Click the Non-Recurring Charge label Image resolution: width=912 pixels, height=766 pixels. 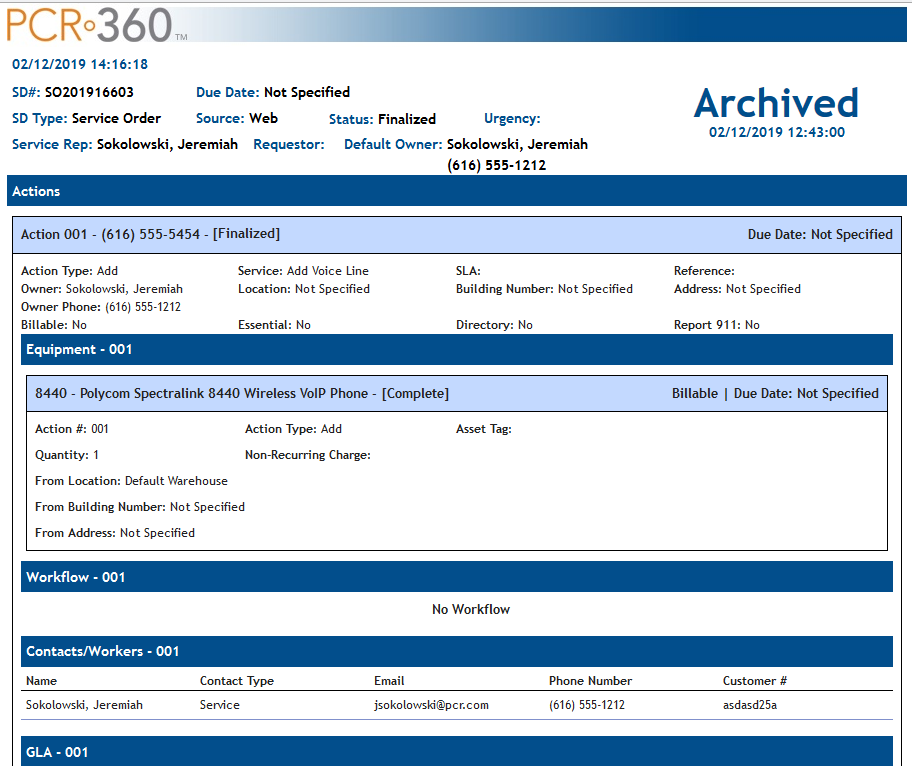[x=308, y=455]
